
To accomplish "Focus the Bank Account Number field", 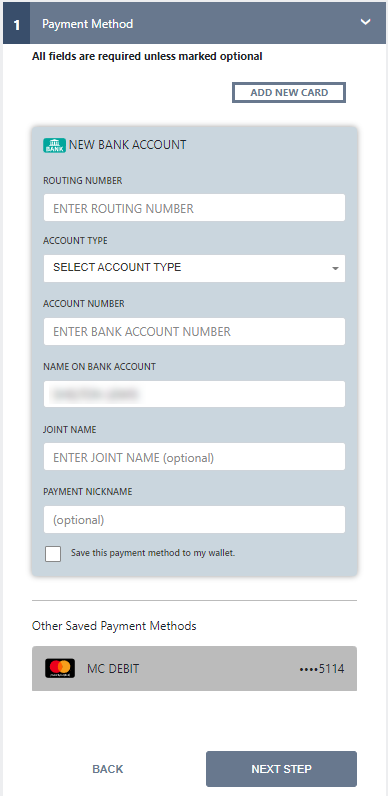I will (194, 331).
